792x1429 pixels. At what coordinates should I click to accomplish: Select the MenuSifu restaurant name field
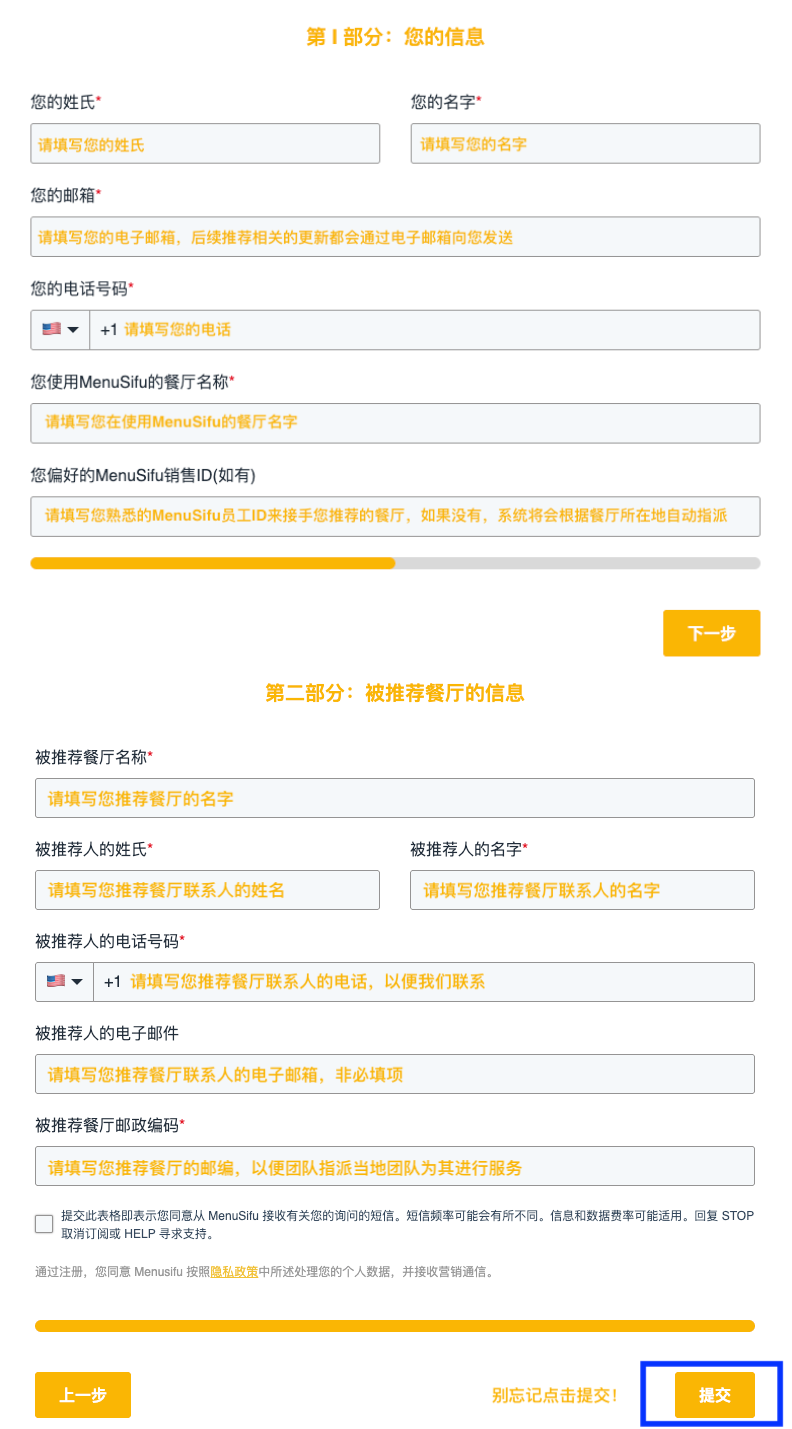tap(395, 422)
